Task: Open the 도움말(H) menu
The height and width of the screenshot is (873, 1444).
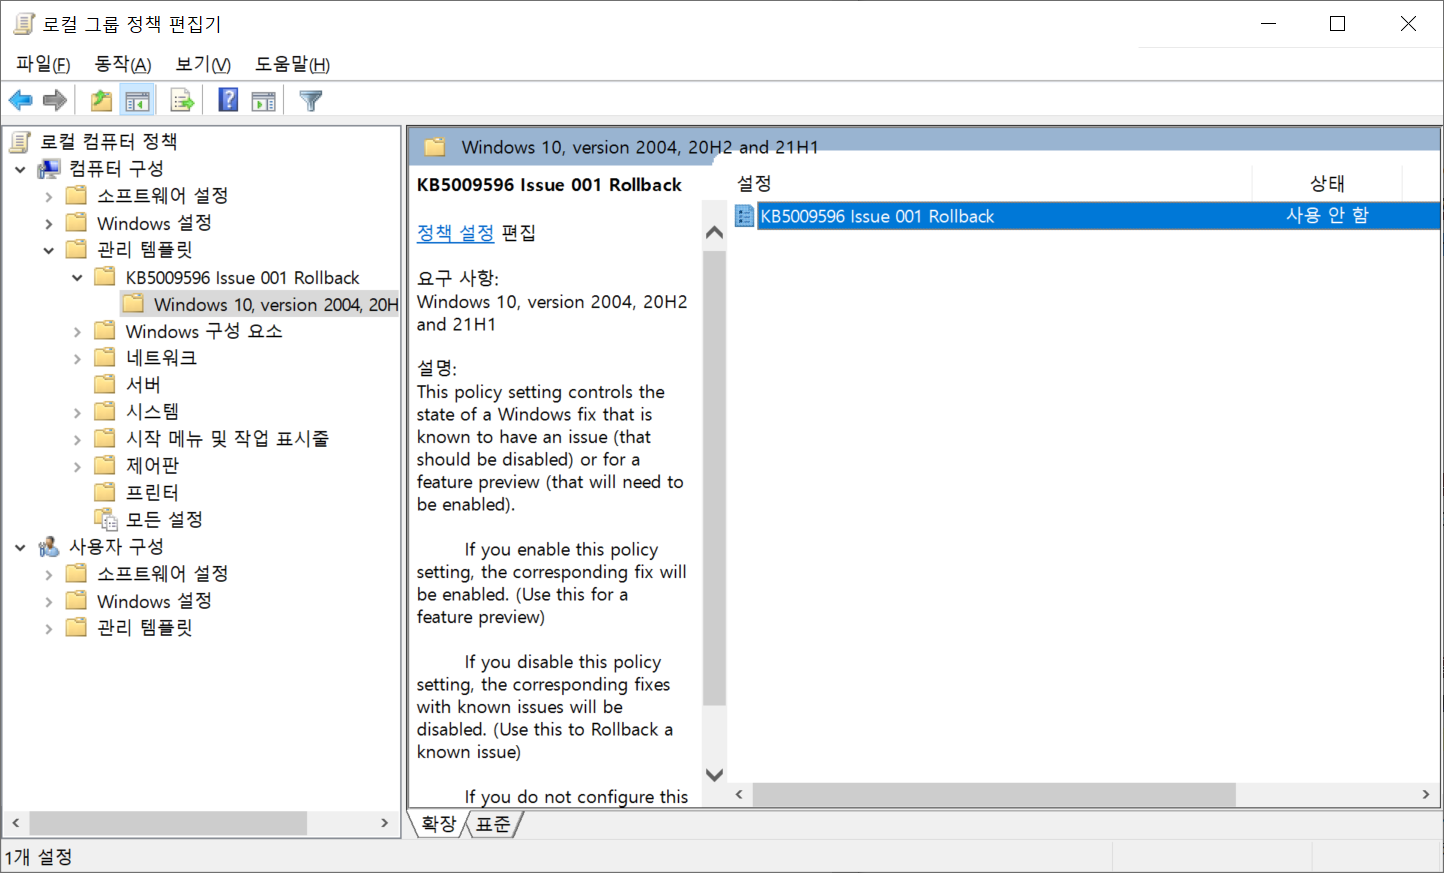Action: click(x=292, y=64)
